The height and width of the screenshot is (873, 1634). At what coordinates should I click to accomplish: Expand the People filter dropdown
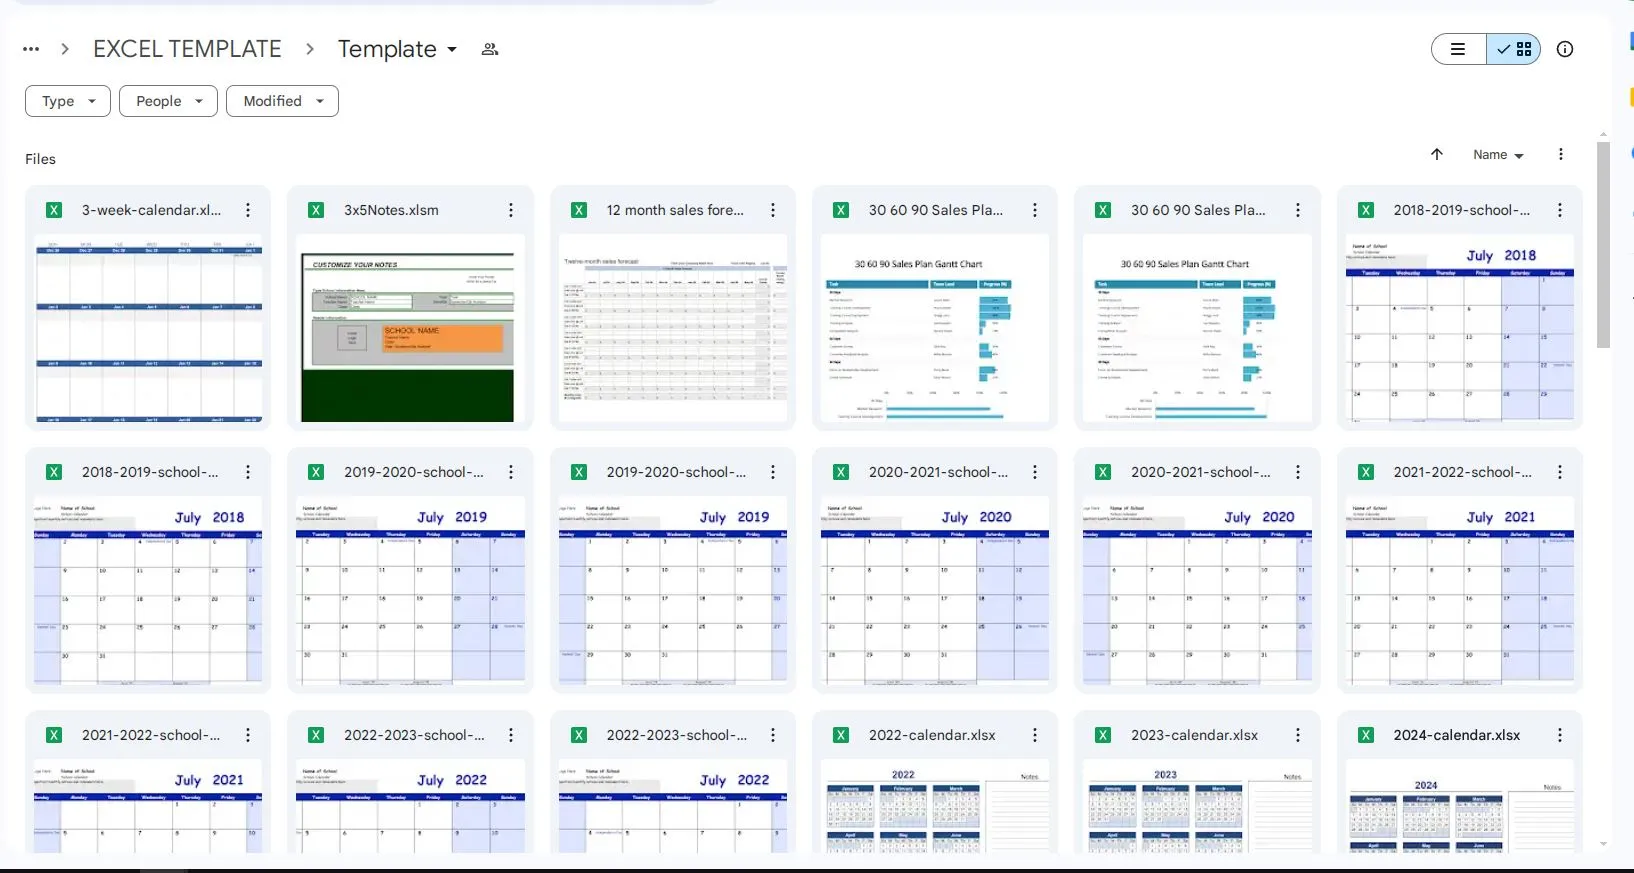[168, 101]
